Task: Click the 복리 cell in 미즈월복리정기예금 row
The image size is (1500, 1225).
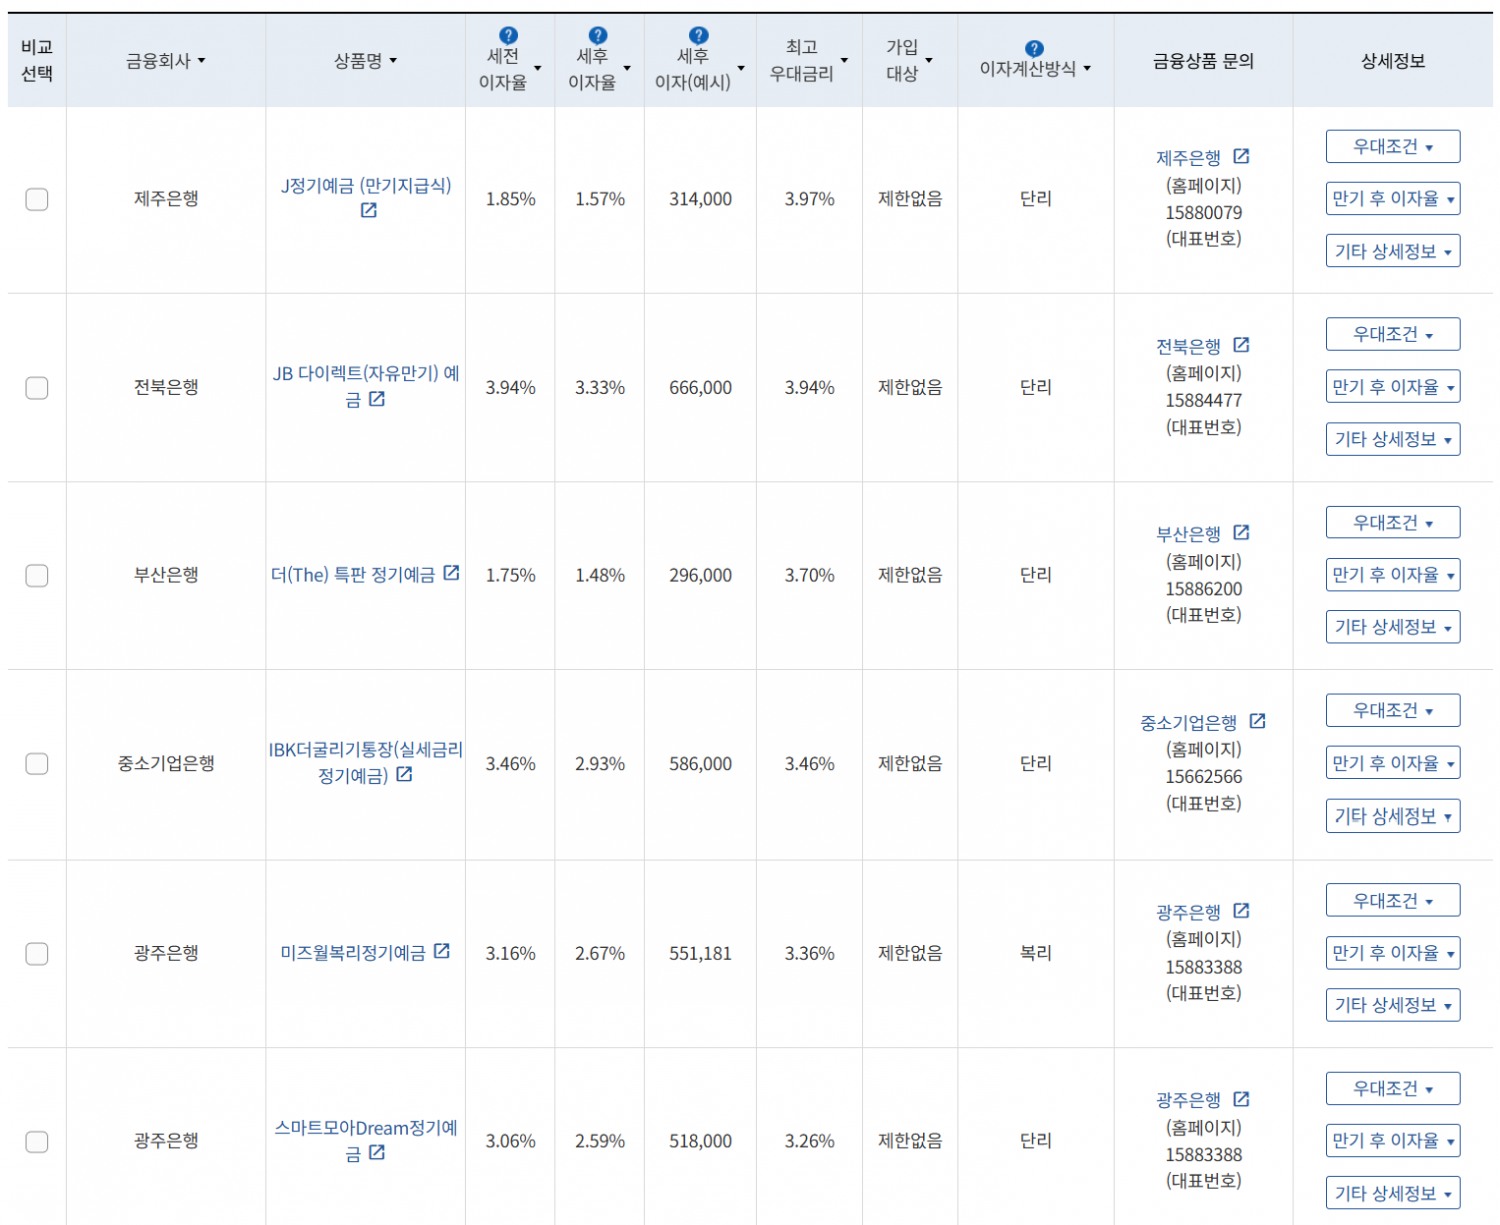Action: pyautogui.click(x=1035, y=953)
